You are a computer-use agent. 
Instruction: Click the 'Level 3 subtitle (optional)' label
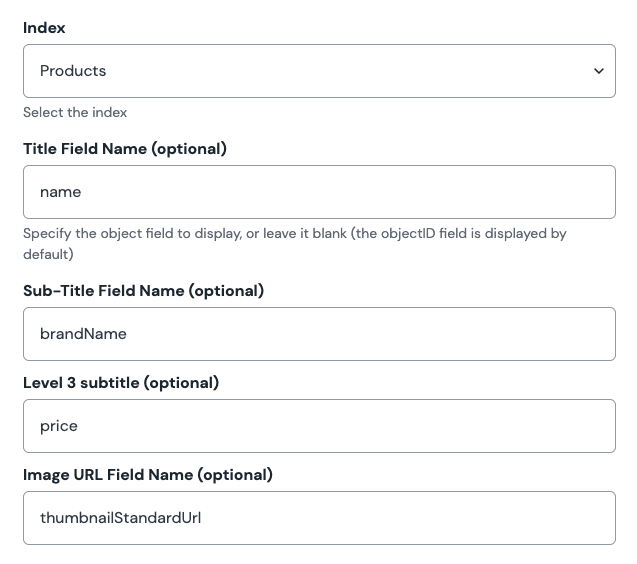point(121,383)
